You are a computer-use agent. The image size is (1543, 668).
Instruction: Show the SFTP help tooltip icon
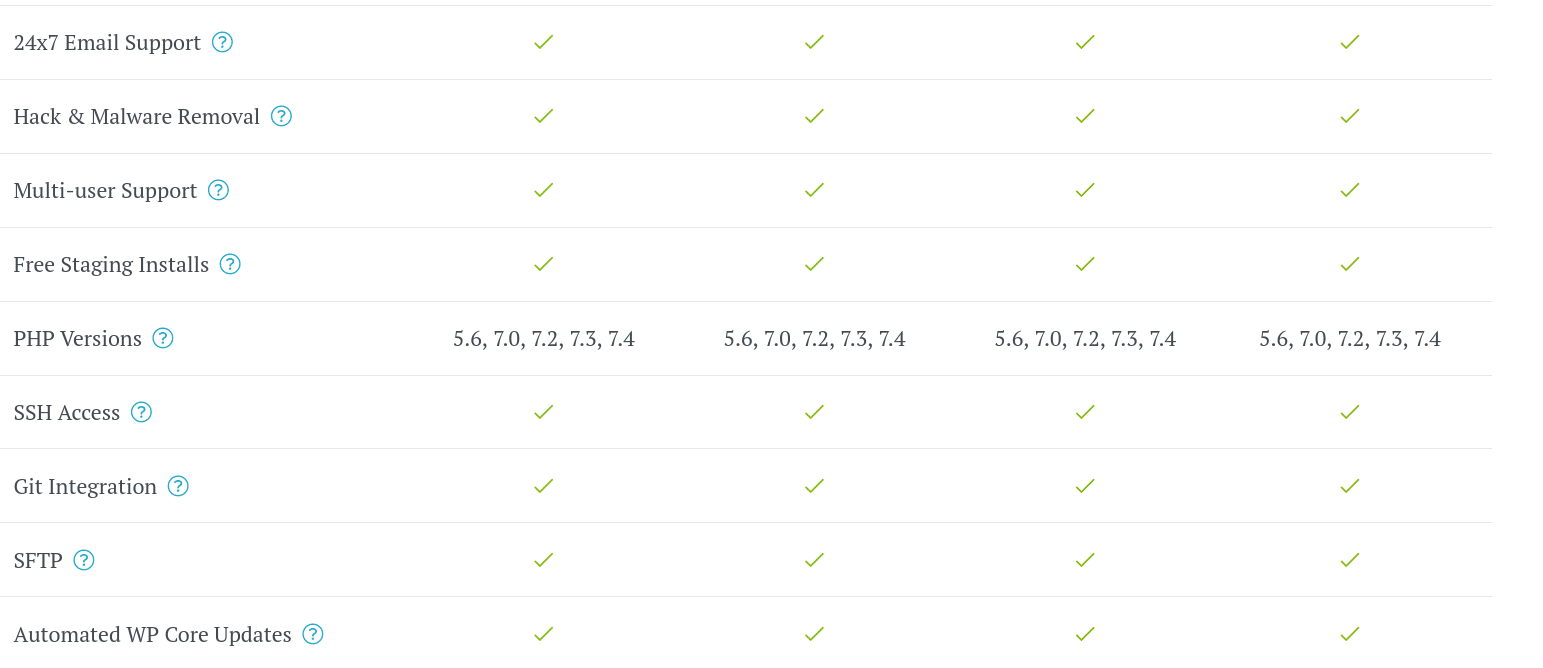coord(84,560)
